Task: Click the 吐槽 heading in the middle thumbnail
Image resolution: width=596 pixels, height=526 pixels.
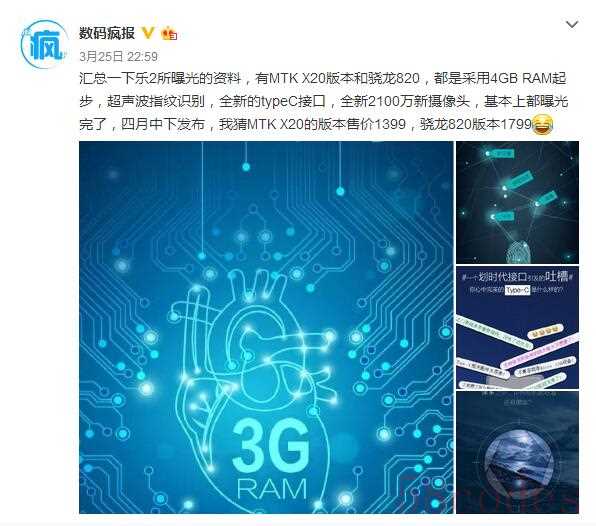Action: coord(557,276)
